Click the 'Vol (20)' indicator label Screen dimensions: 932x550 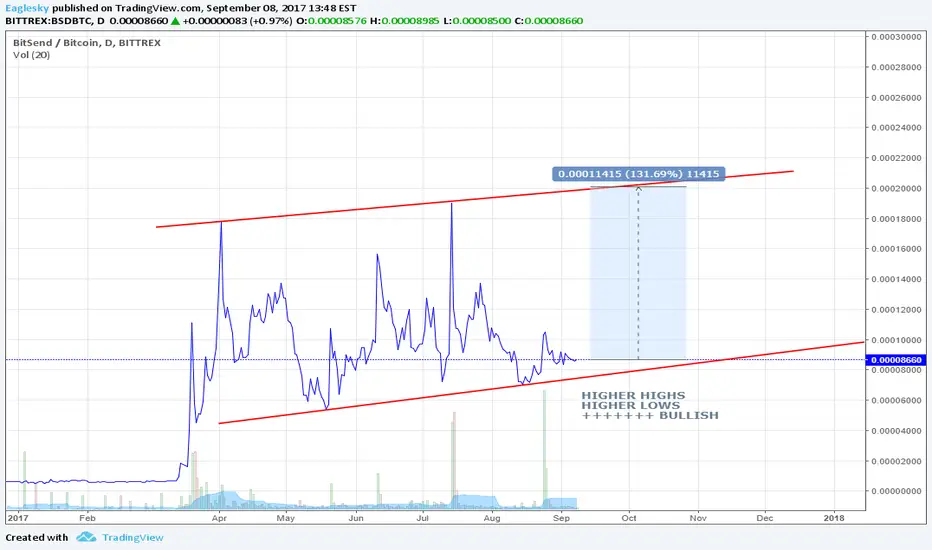(32, 55)
